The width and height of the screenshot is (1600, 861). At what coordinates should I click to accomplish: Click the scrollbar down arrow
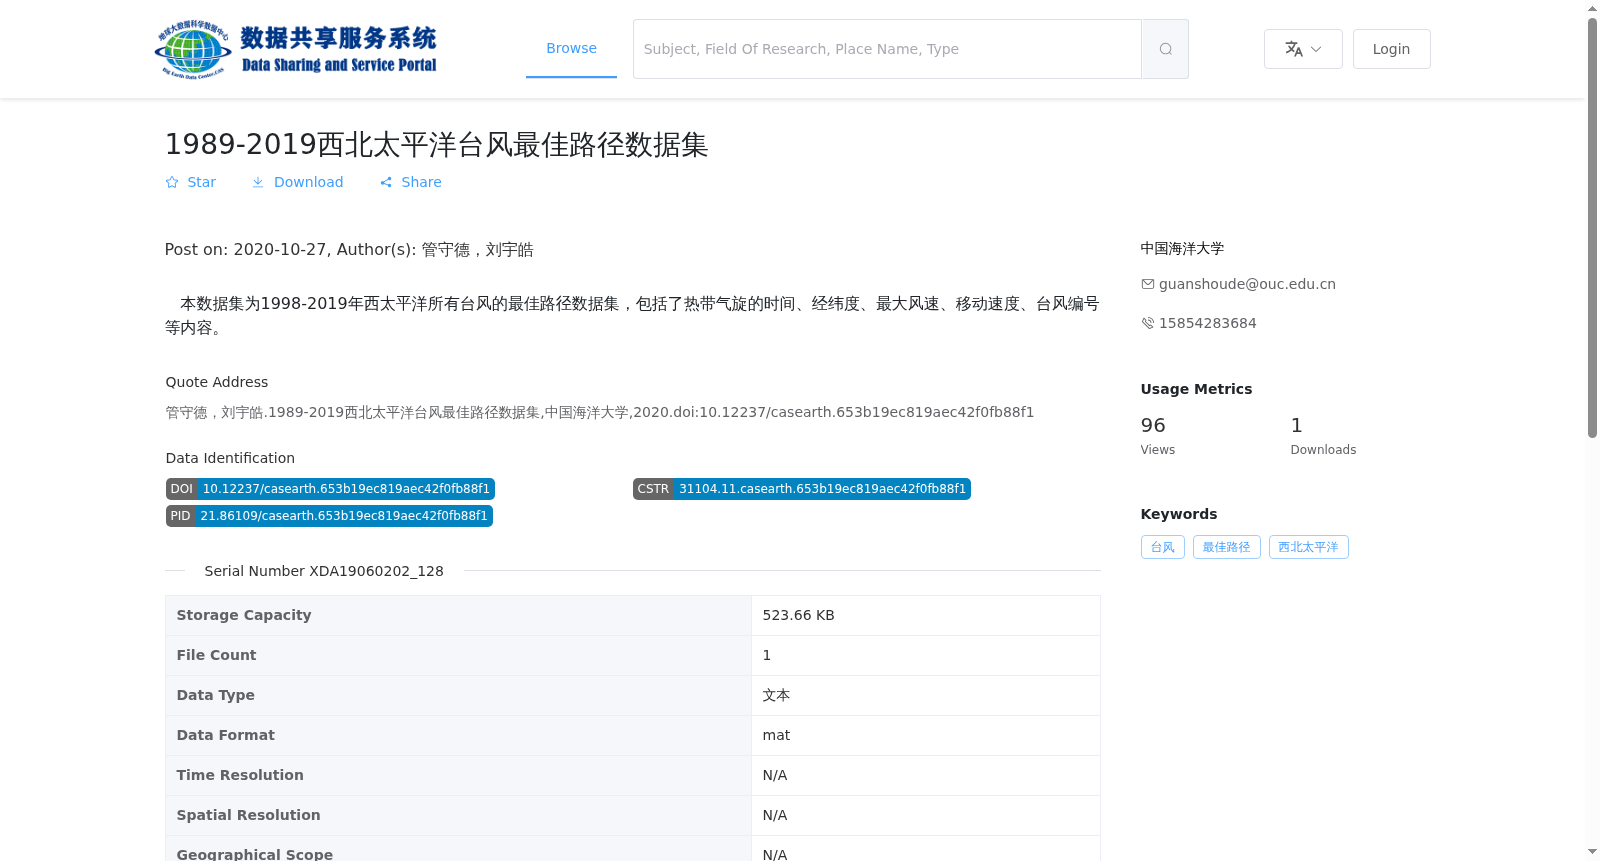pos(1593,852)
